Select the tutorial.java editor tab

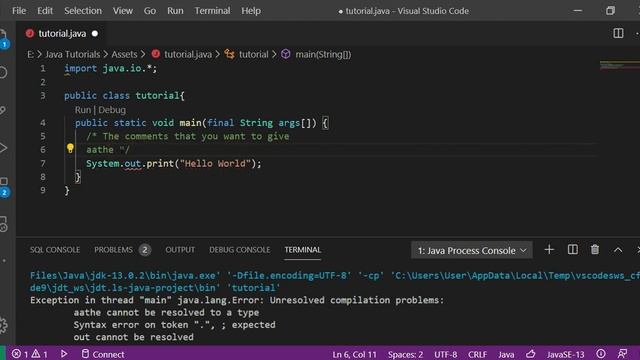(x=61, y=33)
